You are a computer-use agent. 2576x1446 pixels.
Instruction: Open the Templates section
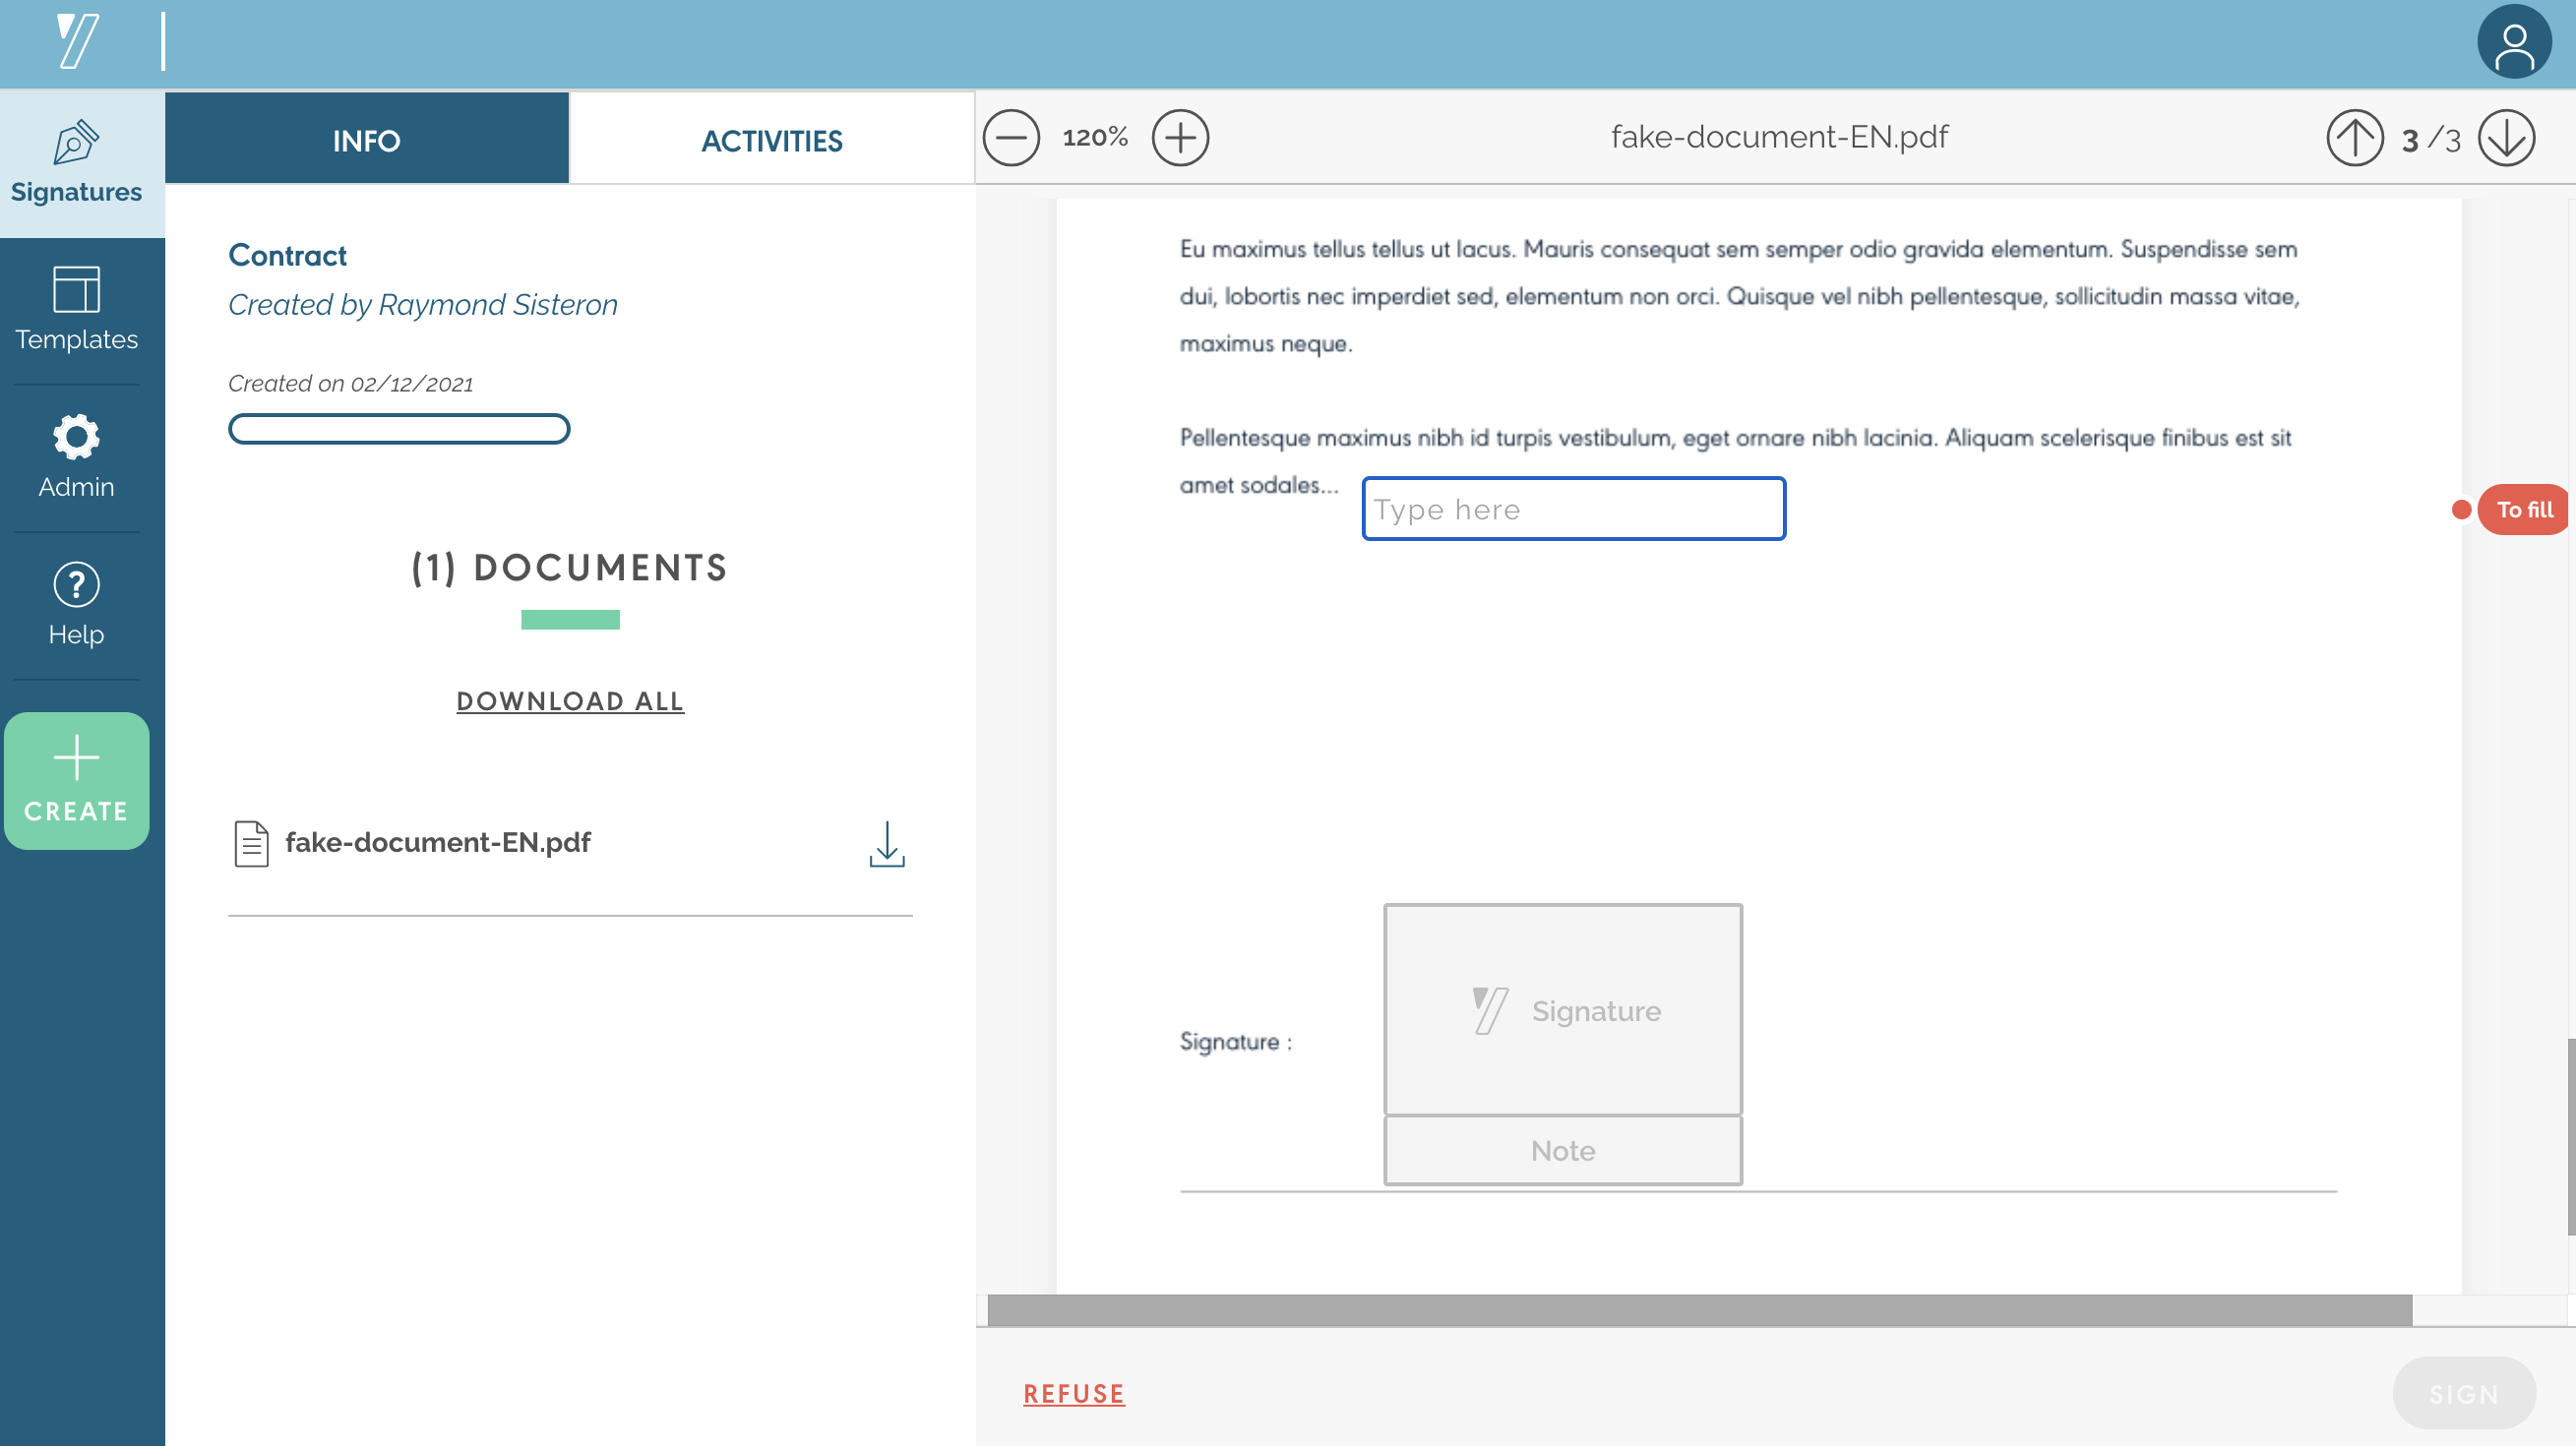pyautogui.click(x=75, y=309)
